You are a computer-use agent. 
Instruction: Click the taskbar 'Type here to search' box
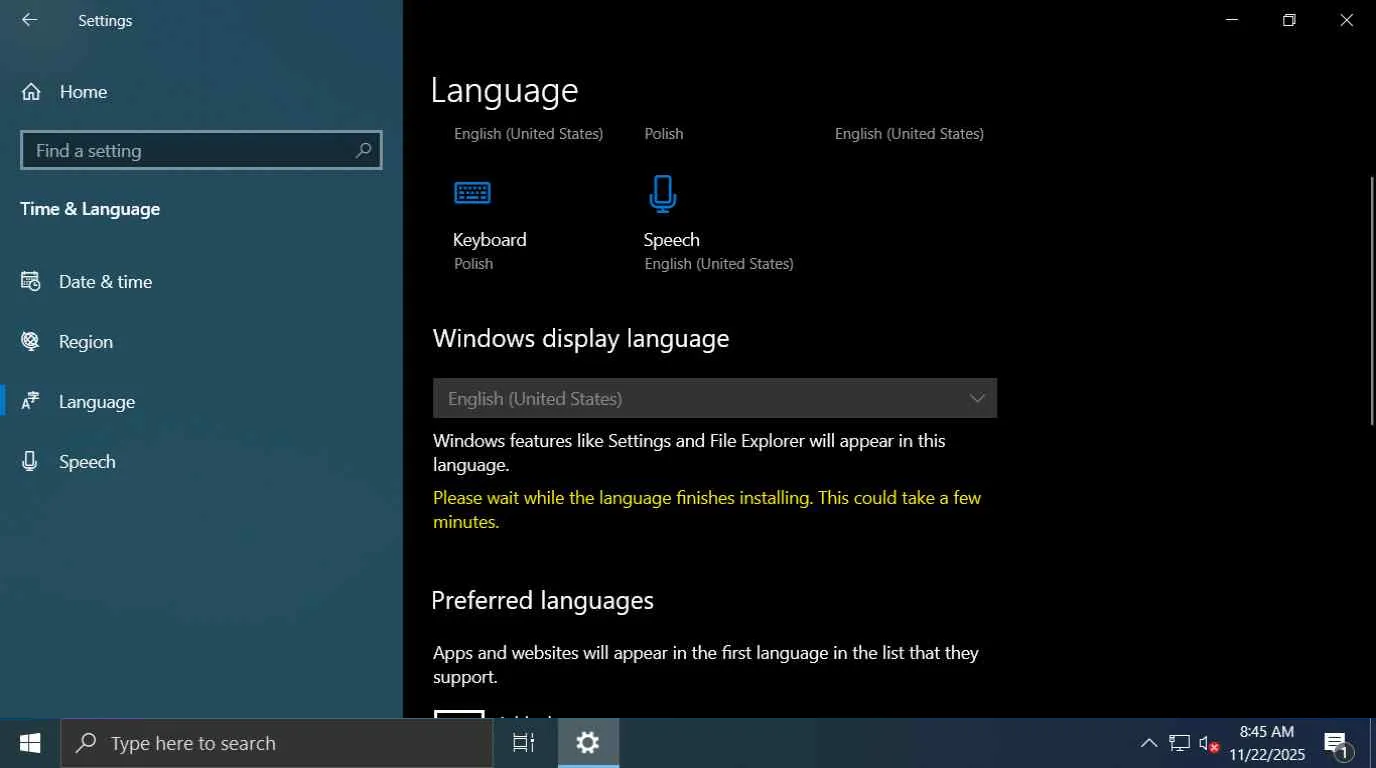coord(277,743)
